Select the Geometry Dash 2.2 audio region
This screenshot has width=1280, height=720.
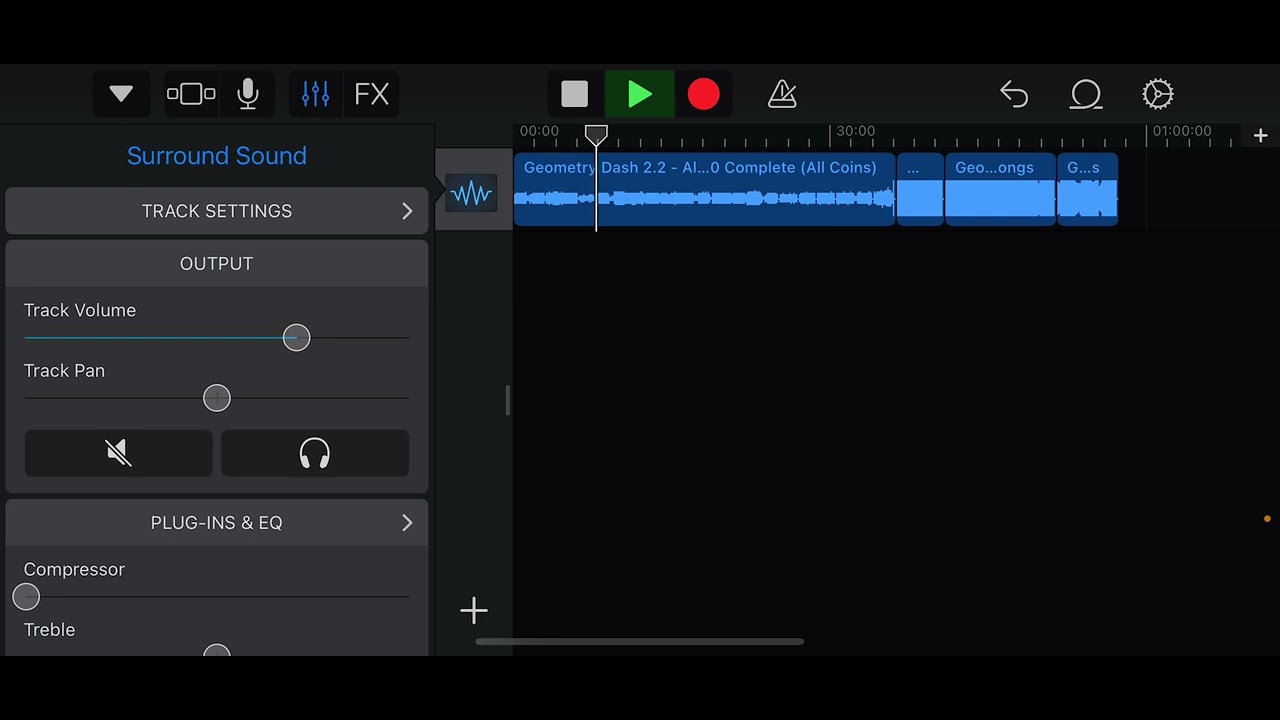pos(704,189)
